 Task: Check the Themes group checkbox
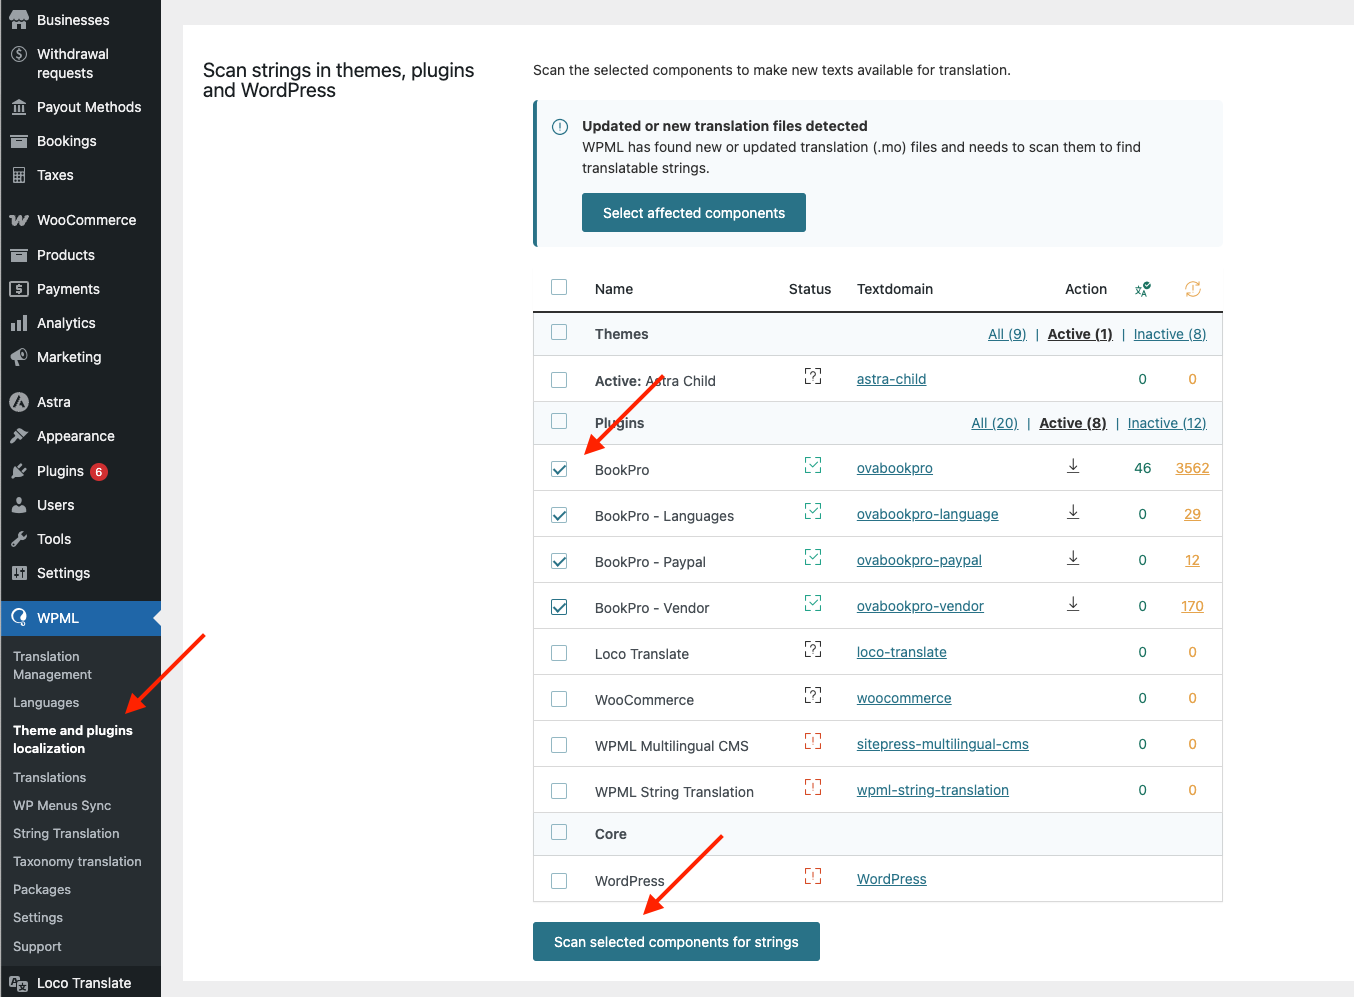pos(559,332)
